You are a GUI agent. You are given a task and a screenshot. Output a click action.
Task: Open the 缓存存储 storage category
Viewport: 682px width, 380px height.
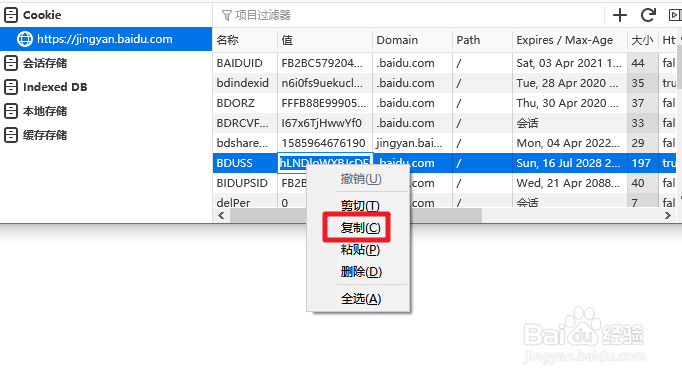click(106, 135)
